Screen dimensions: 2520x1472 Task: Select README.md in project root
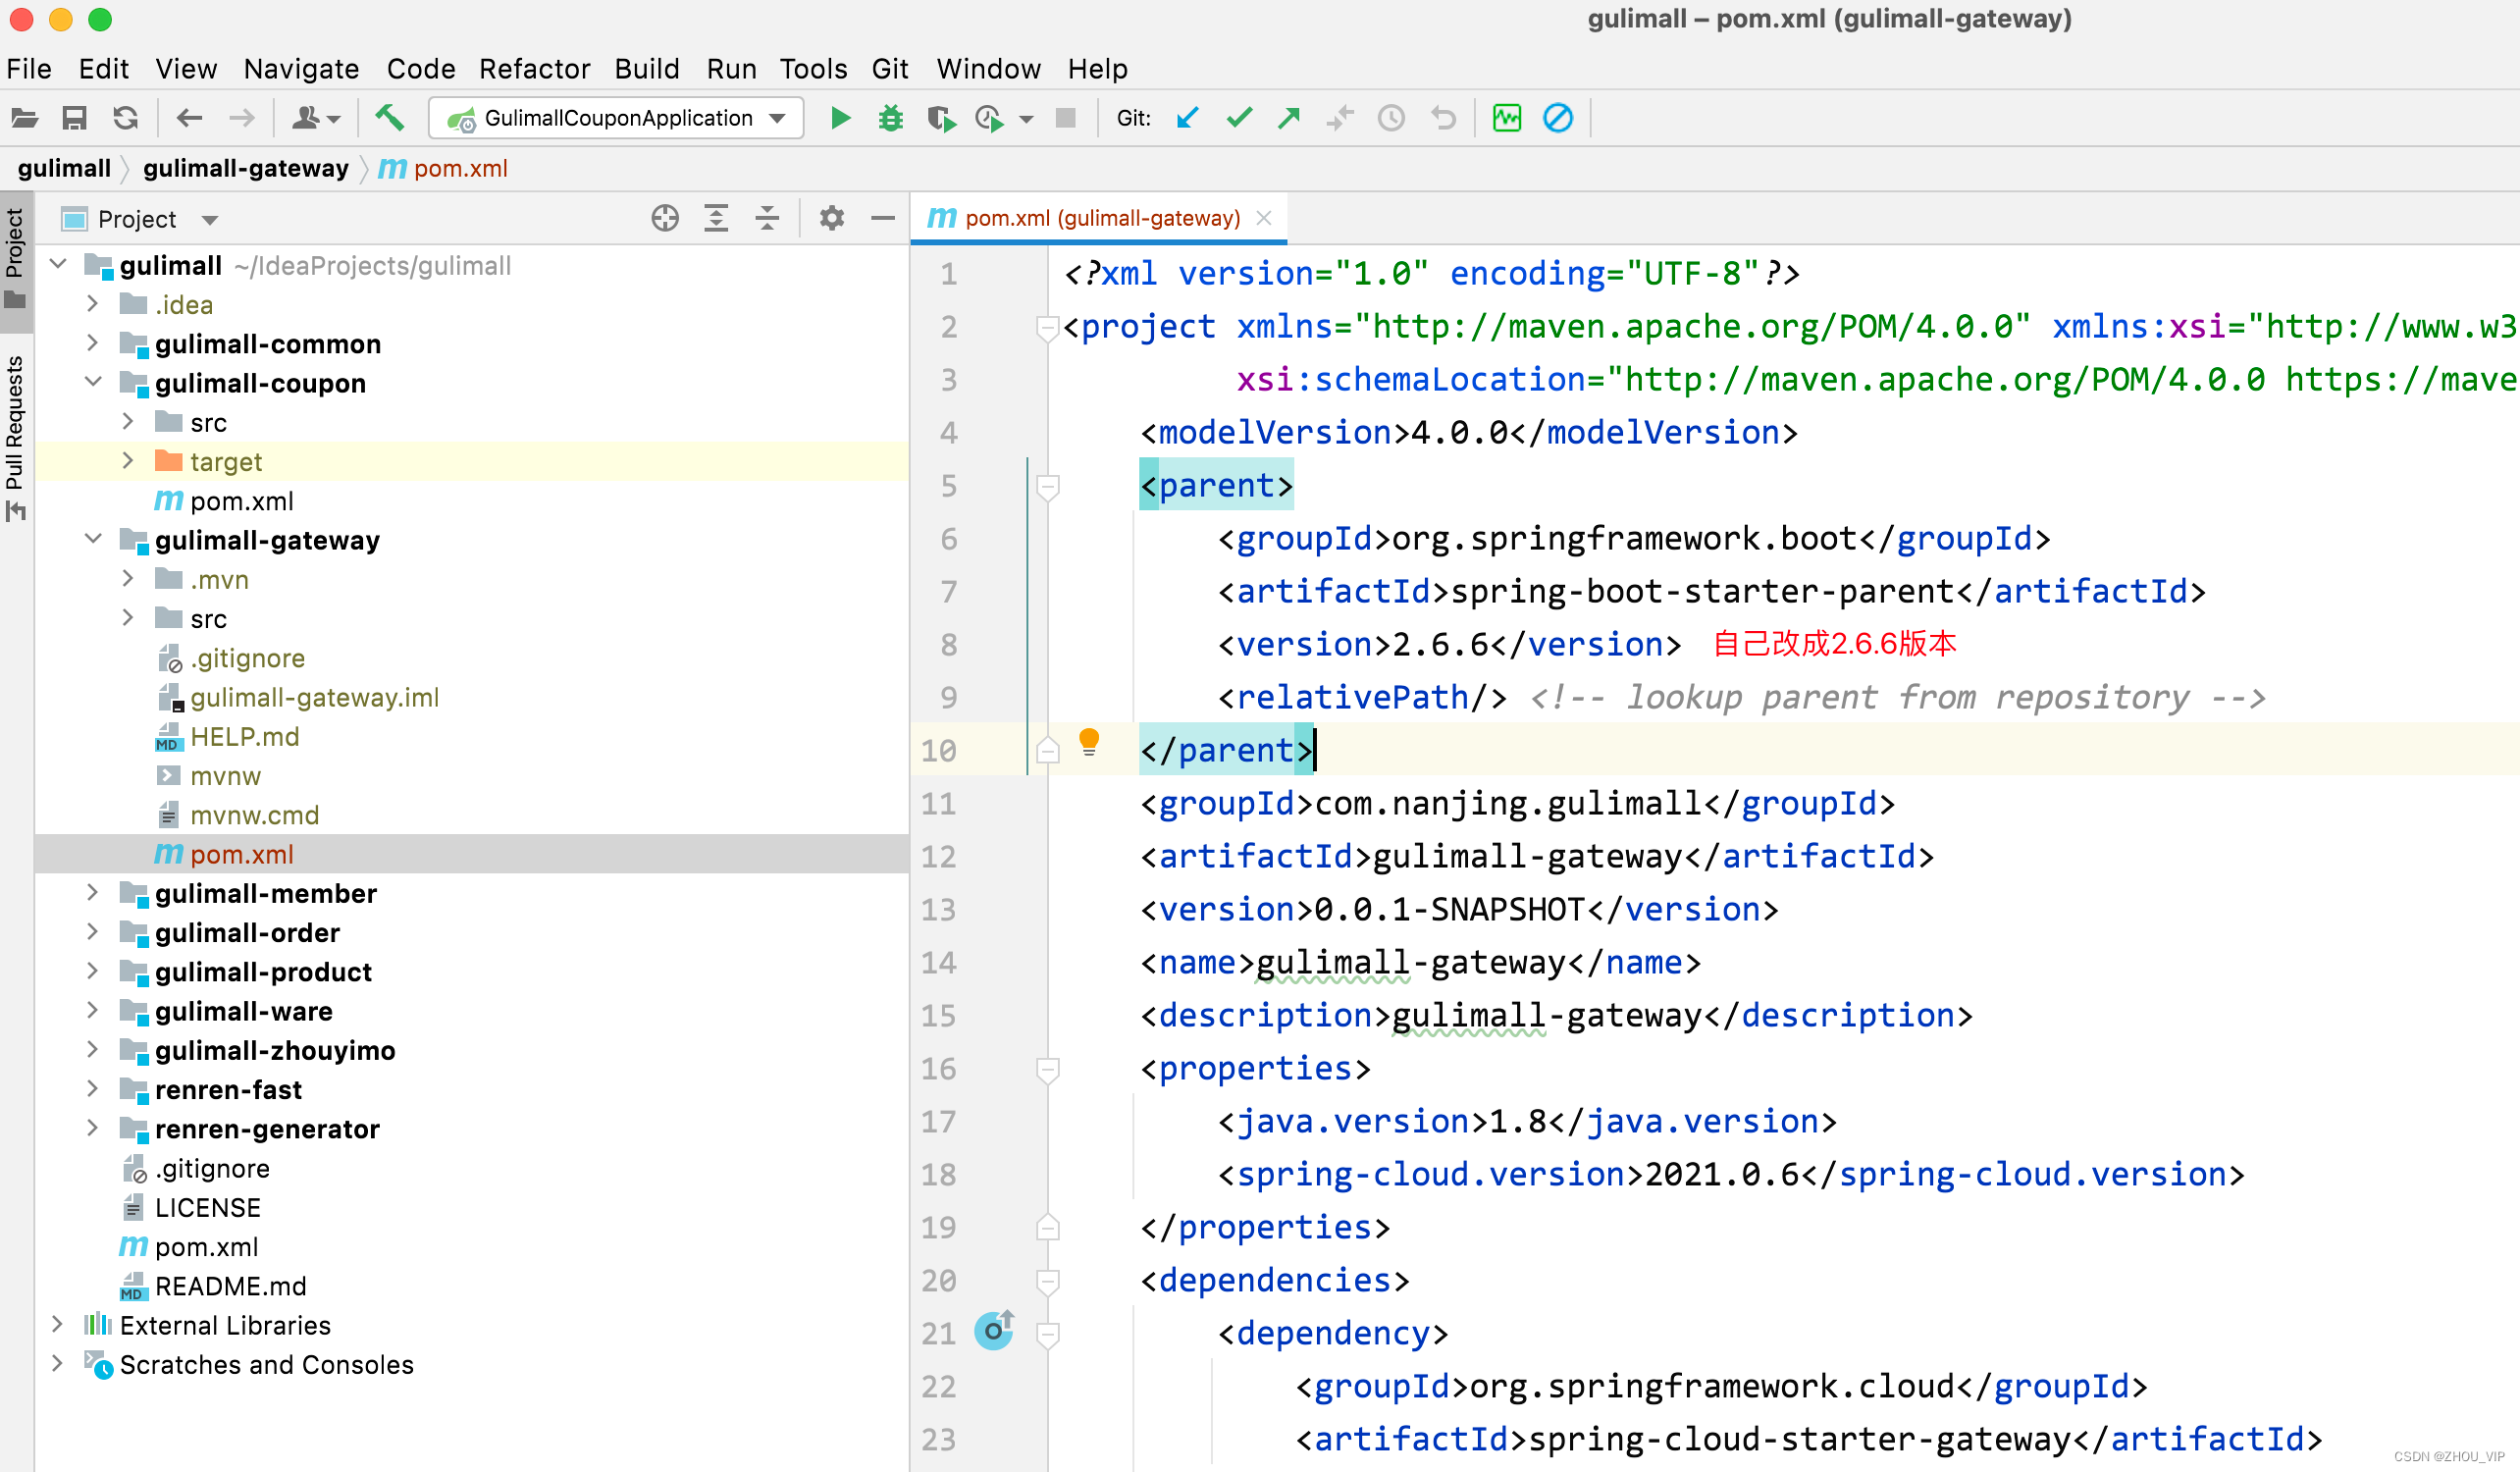[x=230, y=1285]
